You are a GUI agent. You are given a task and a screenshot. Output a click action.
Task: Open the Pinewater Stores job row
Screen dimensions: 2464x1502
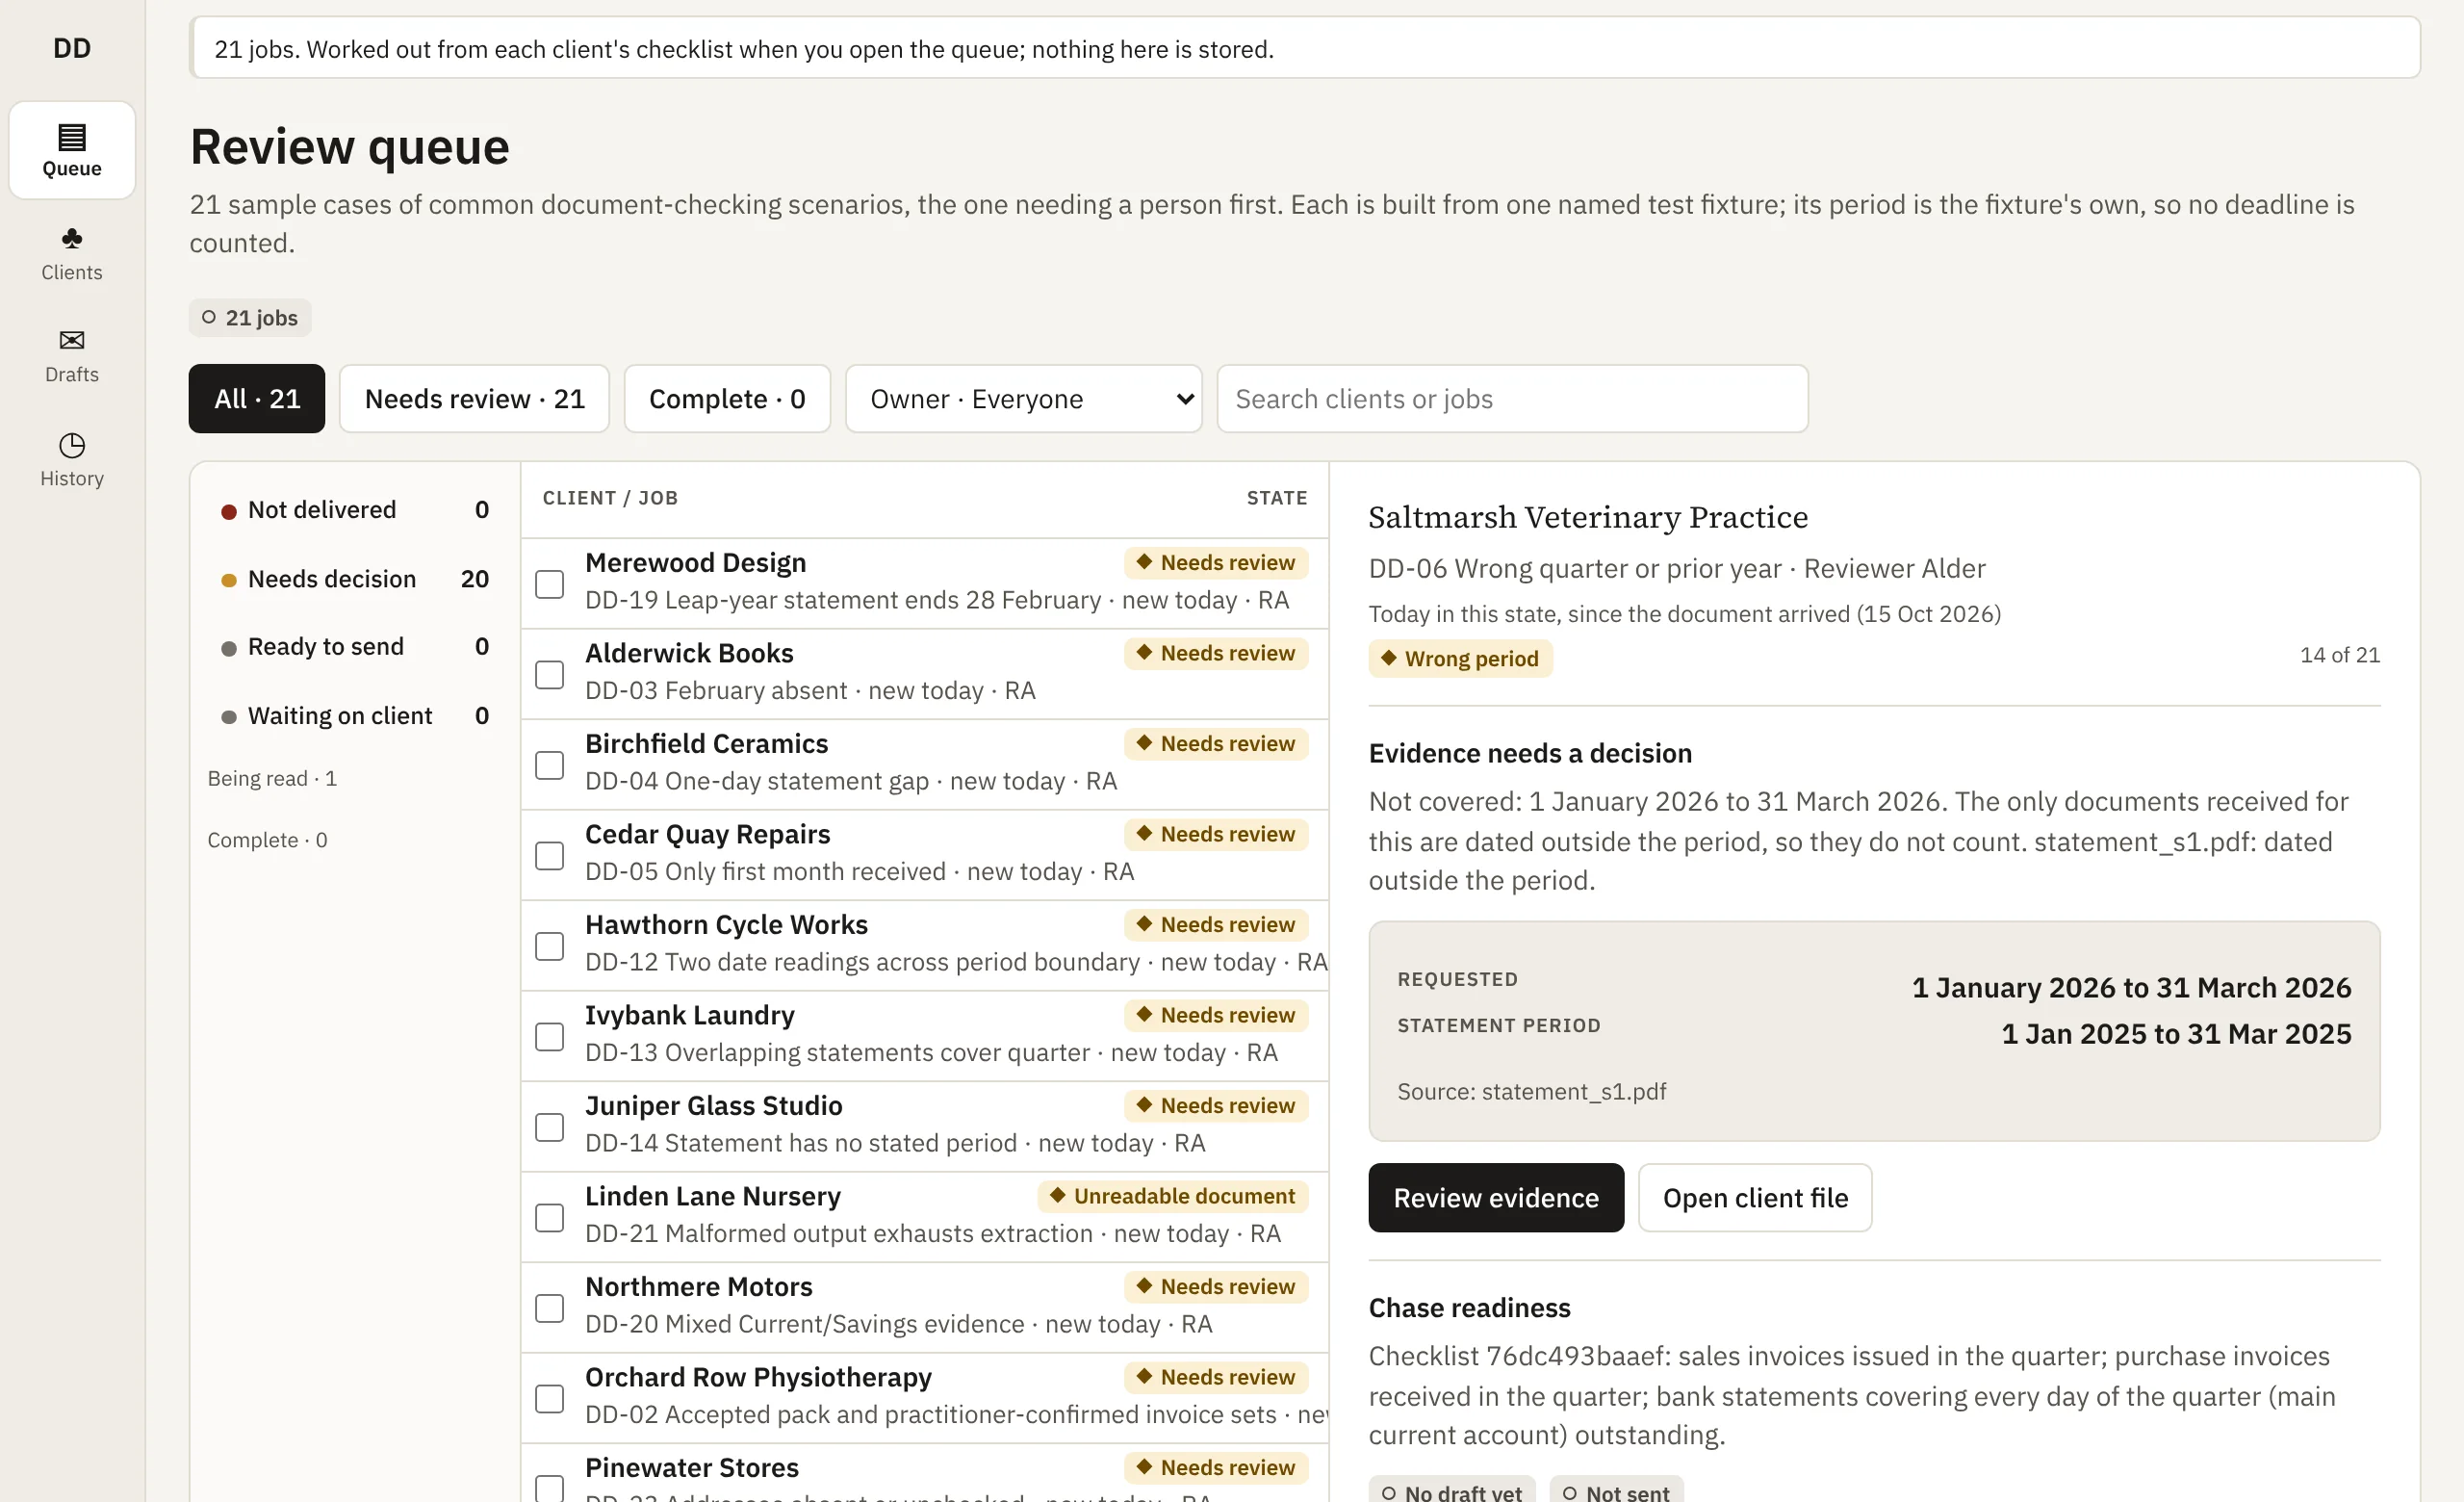pos(925,1474)
